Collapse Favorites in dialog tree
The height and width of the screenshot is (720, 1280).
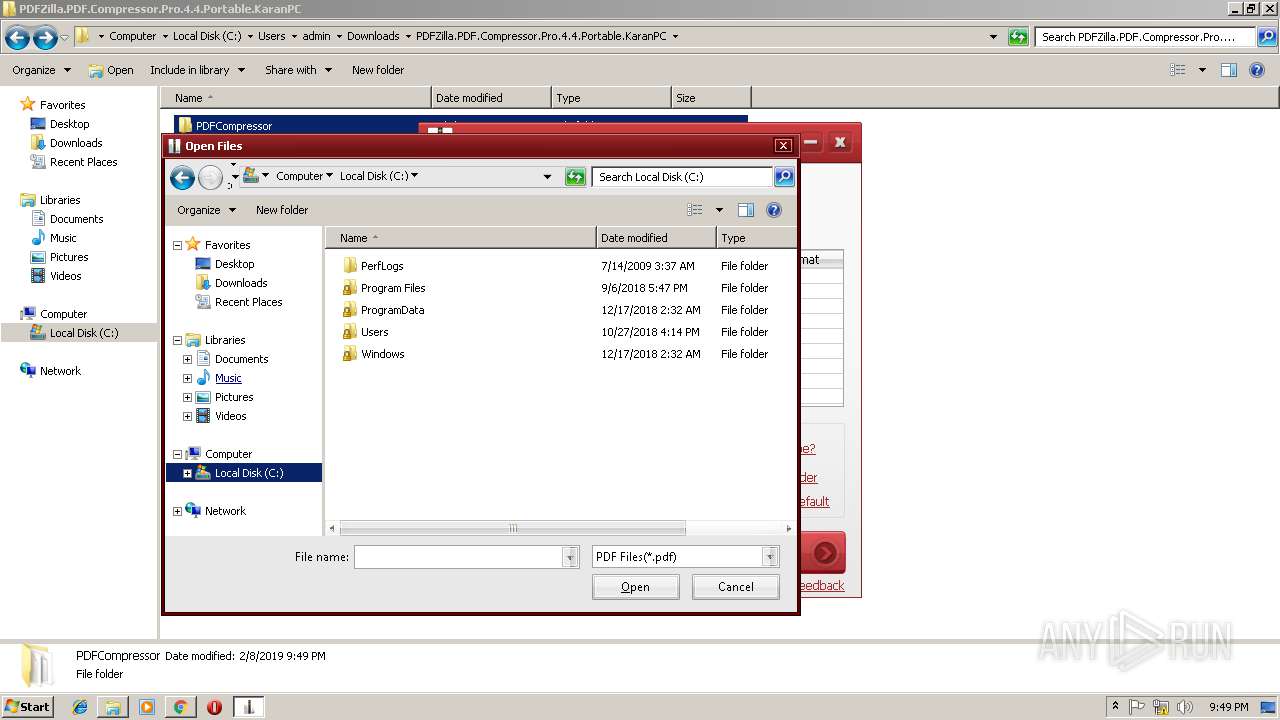[177, 245]
